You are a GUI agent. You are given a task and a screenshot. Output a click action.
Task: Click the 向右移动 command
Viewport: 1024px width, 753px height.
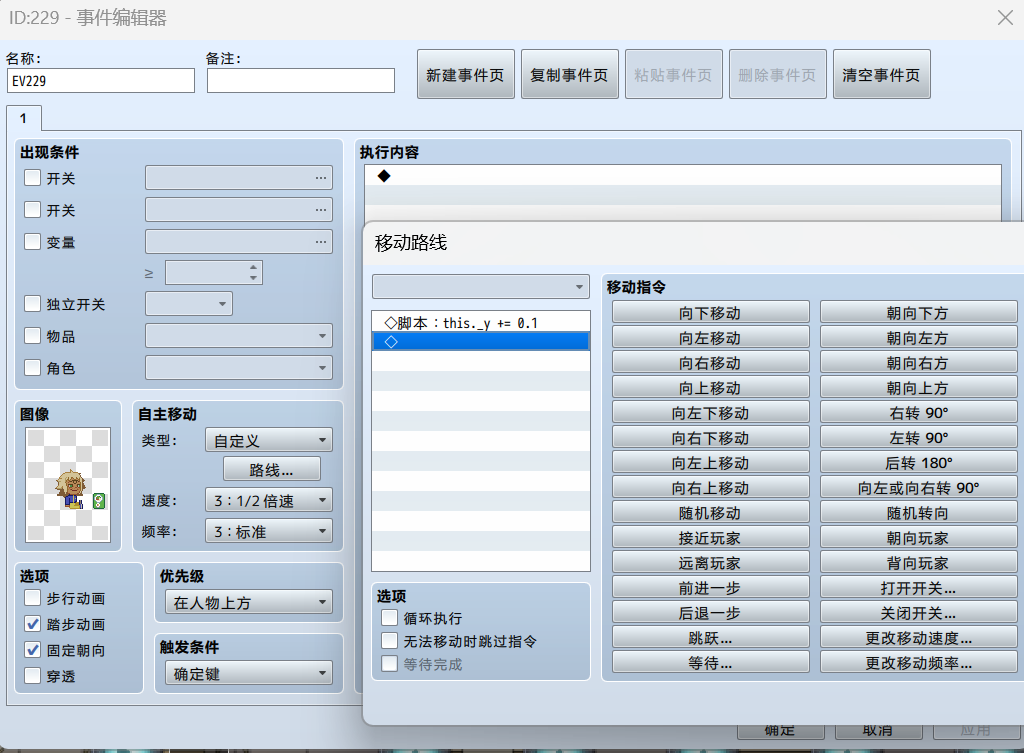(711, 362)
